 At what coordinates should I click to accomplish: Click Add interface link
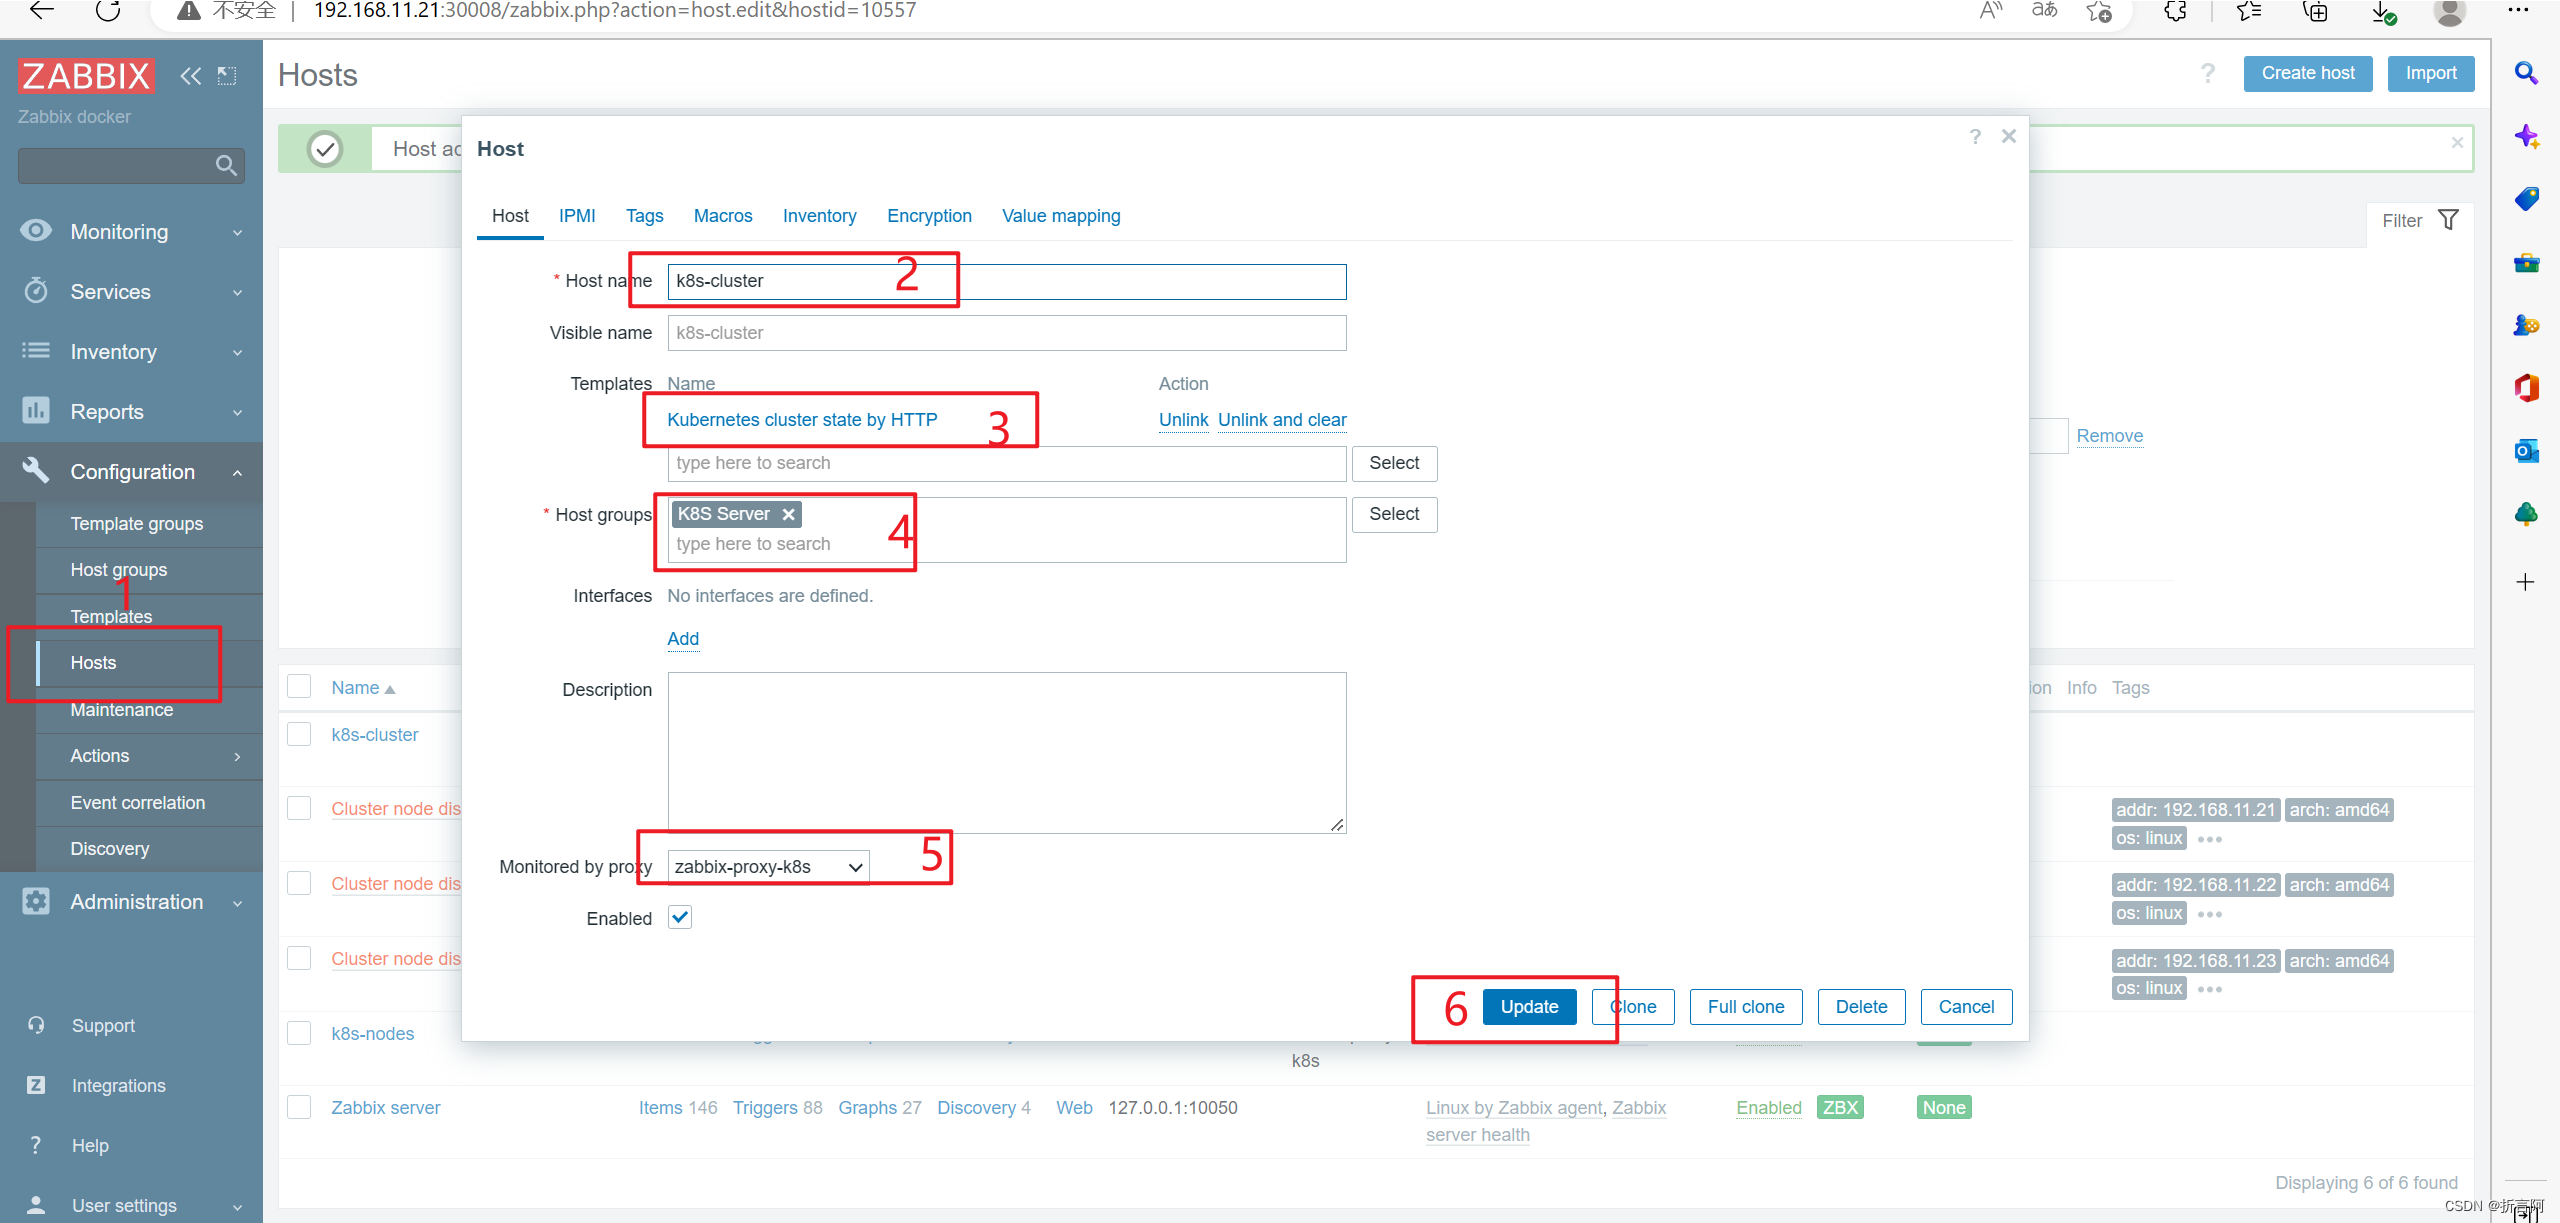tap(683, 639)
